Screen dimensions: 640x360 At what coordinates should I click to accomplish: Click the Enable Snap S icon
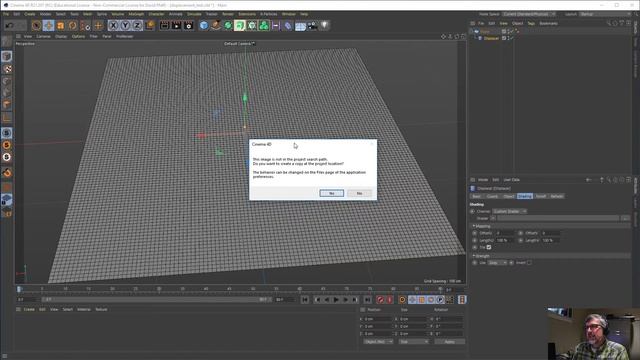tap(7, 133)
